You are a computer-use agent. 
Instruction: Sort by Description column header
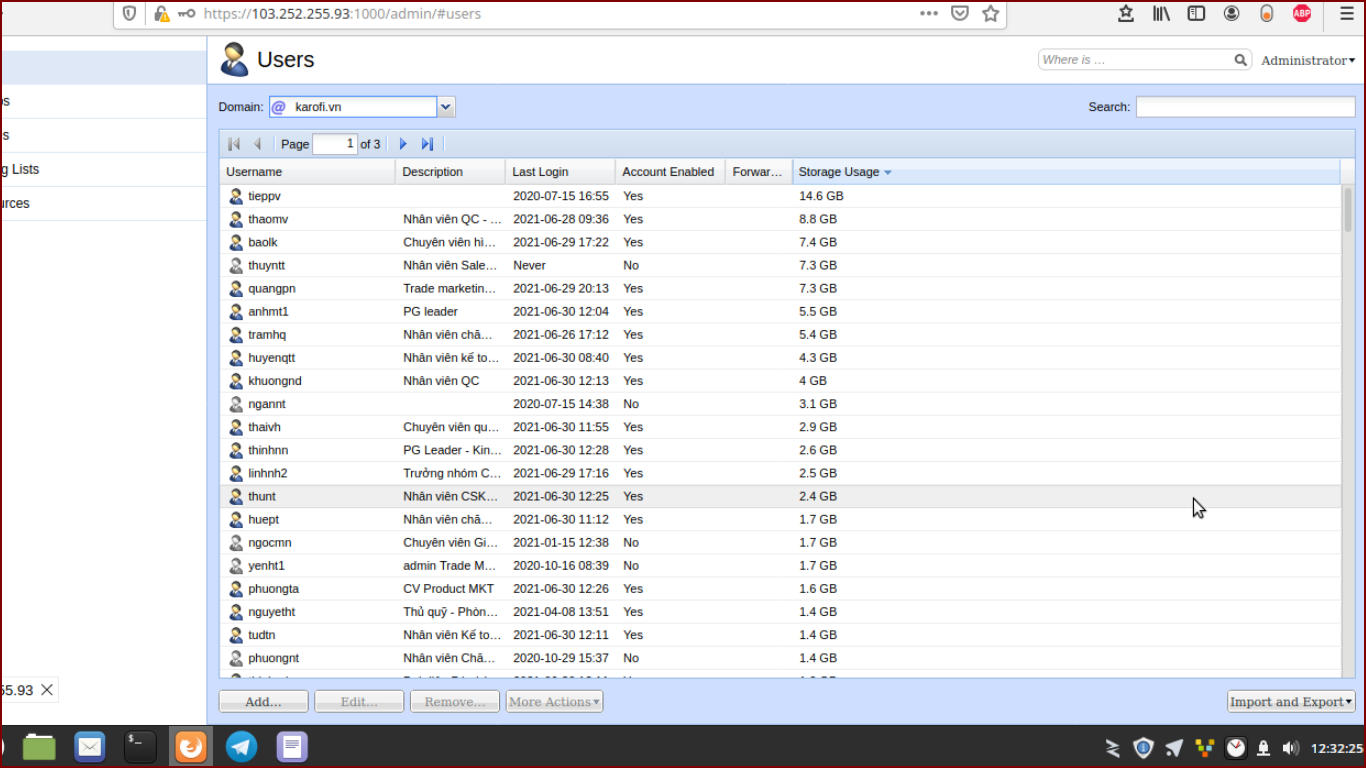pos(451,172)
